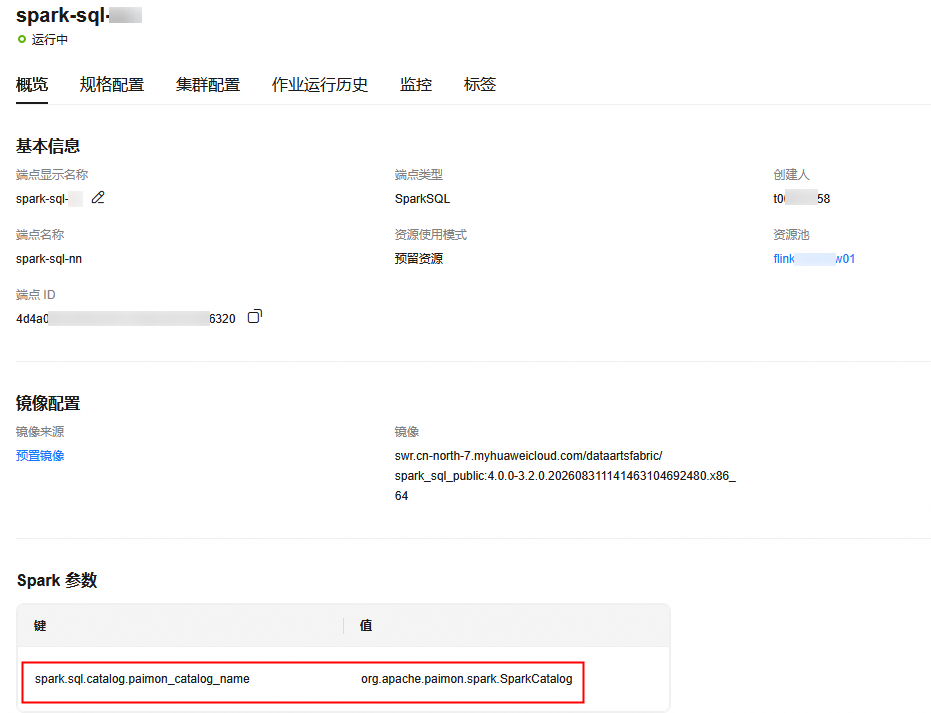Click the 端点 ID label

[x=36, y=294]
